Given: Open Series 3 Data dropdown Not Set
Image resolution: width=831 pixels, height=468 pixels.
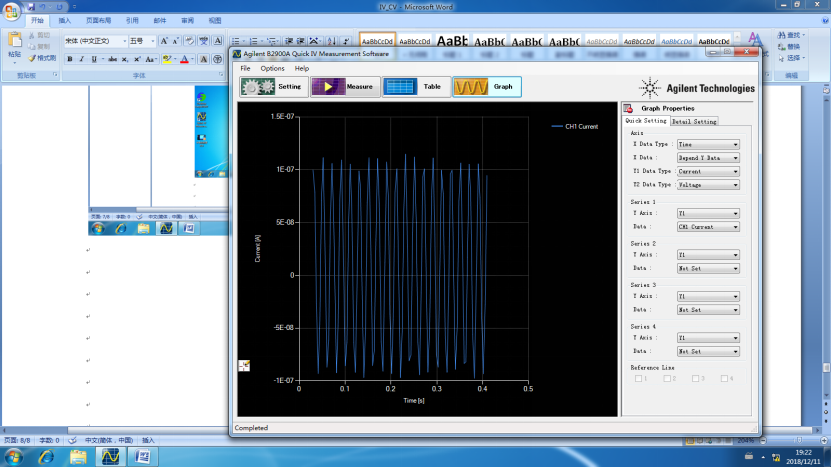Looking at the screenshot, I should (708, 310).
